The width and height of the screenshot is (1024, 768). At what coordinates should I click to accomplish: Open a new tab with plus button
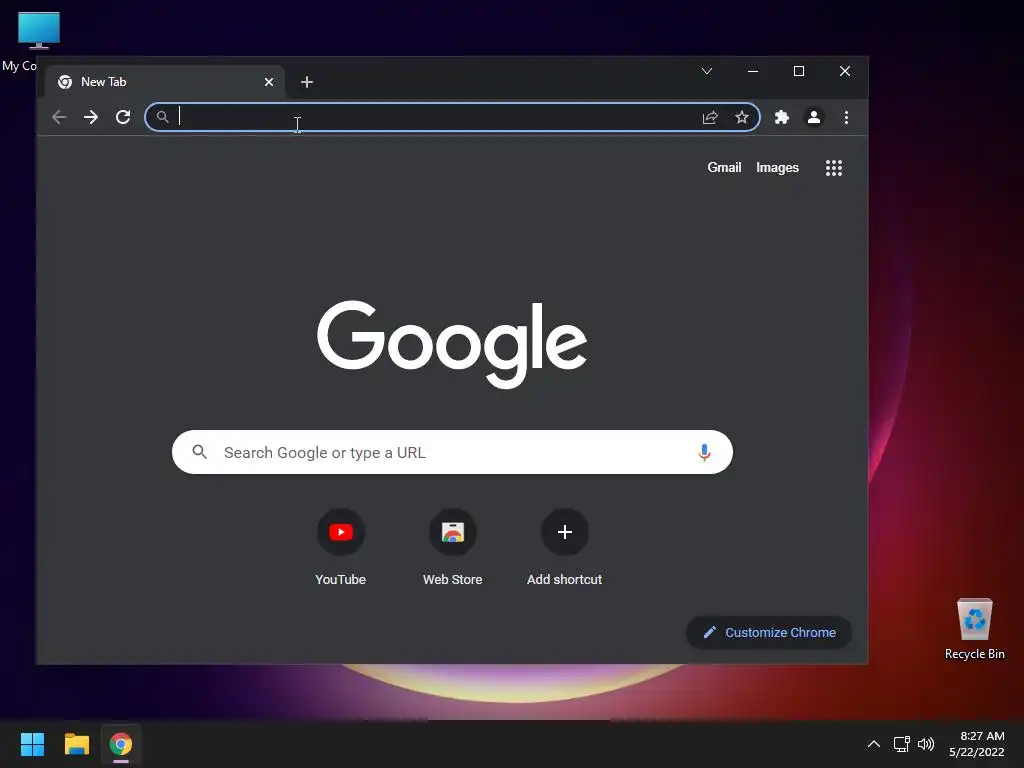pos(307,82)
